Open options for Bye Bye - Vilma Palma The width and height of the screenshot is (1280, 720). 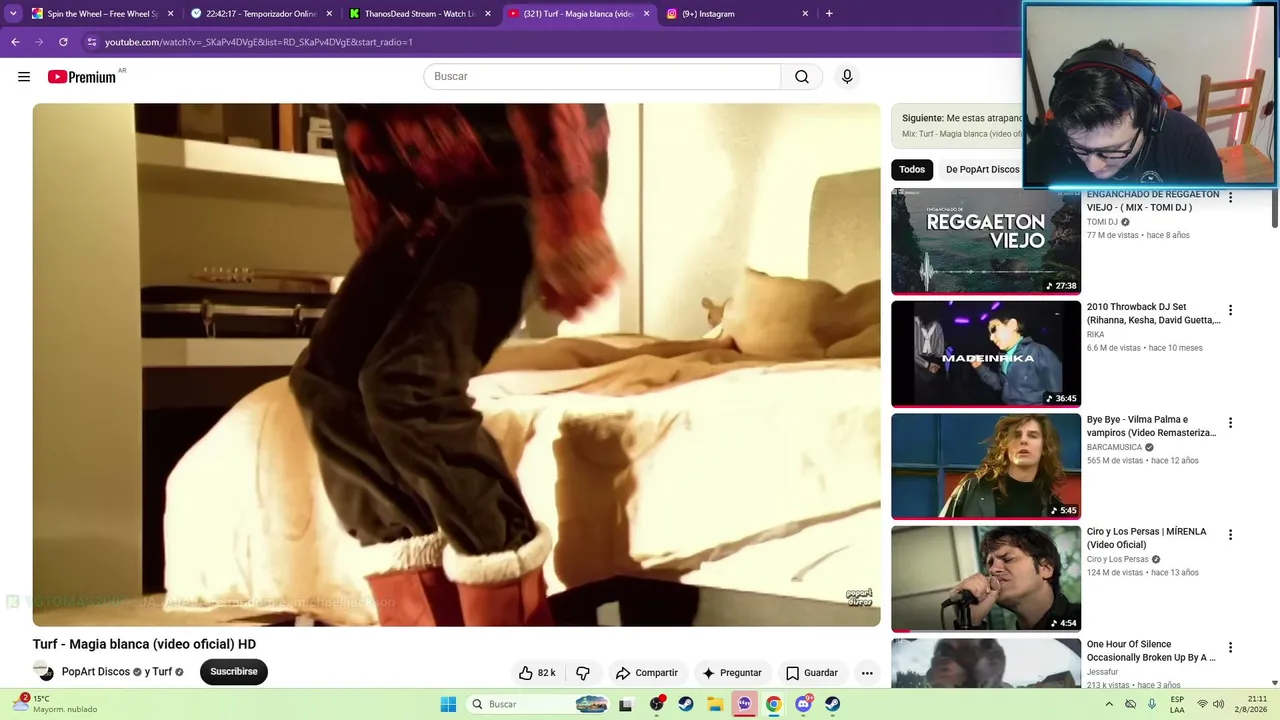(1230, 423)
